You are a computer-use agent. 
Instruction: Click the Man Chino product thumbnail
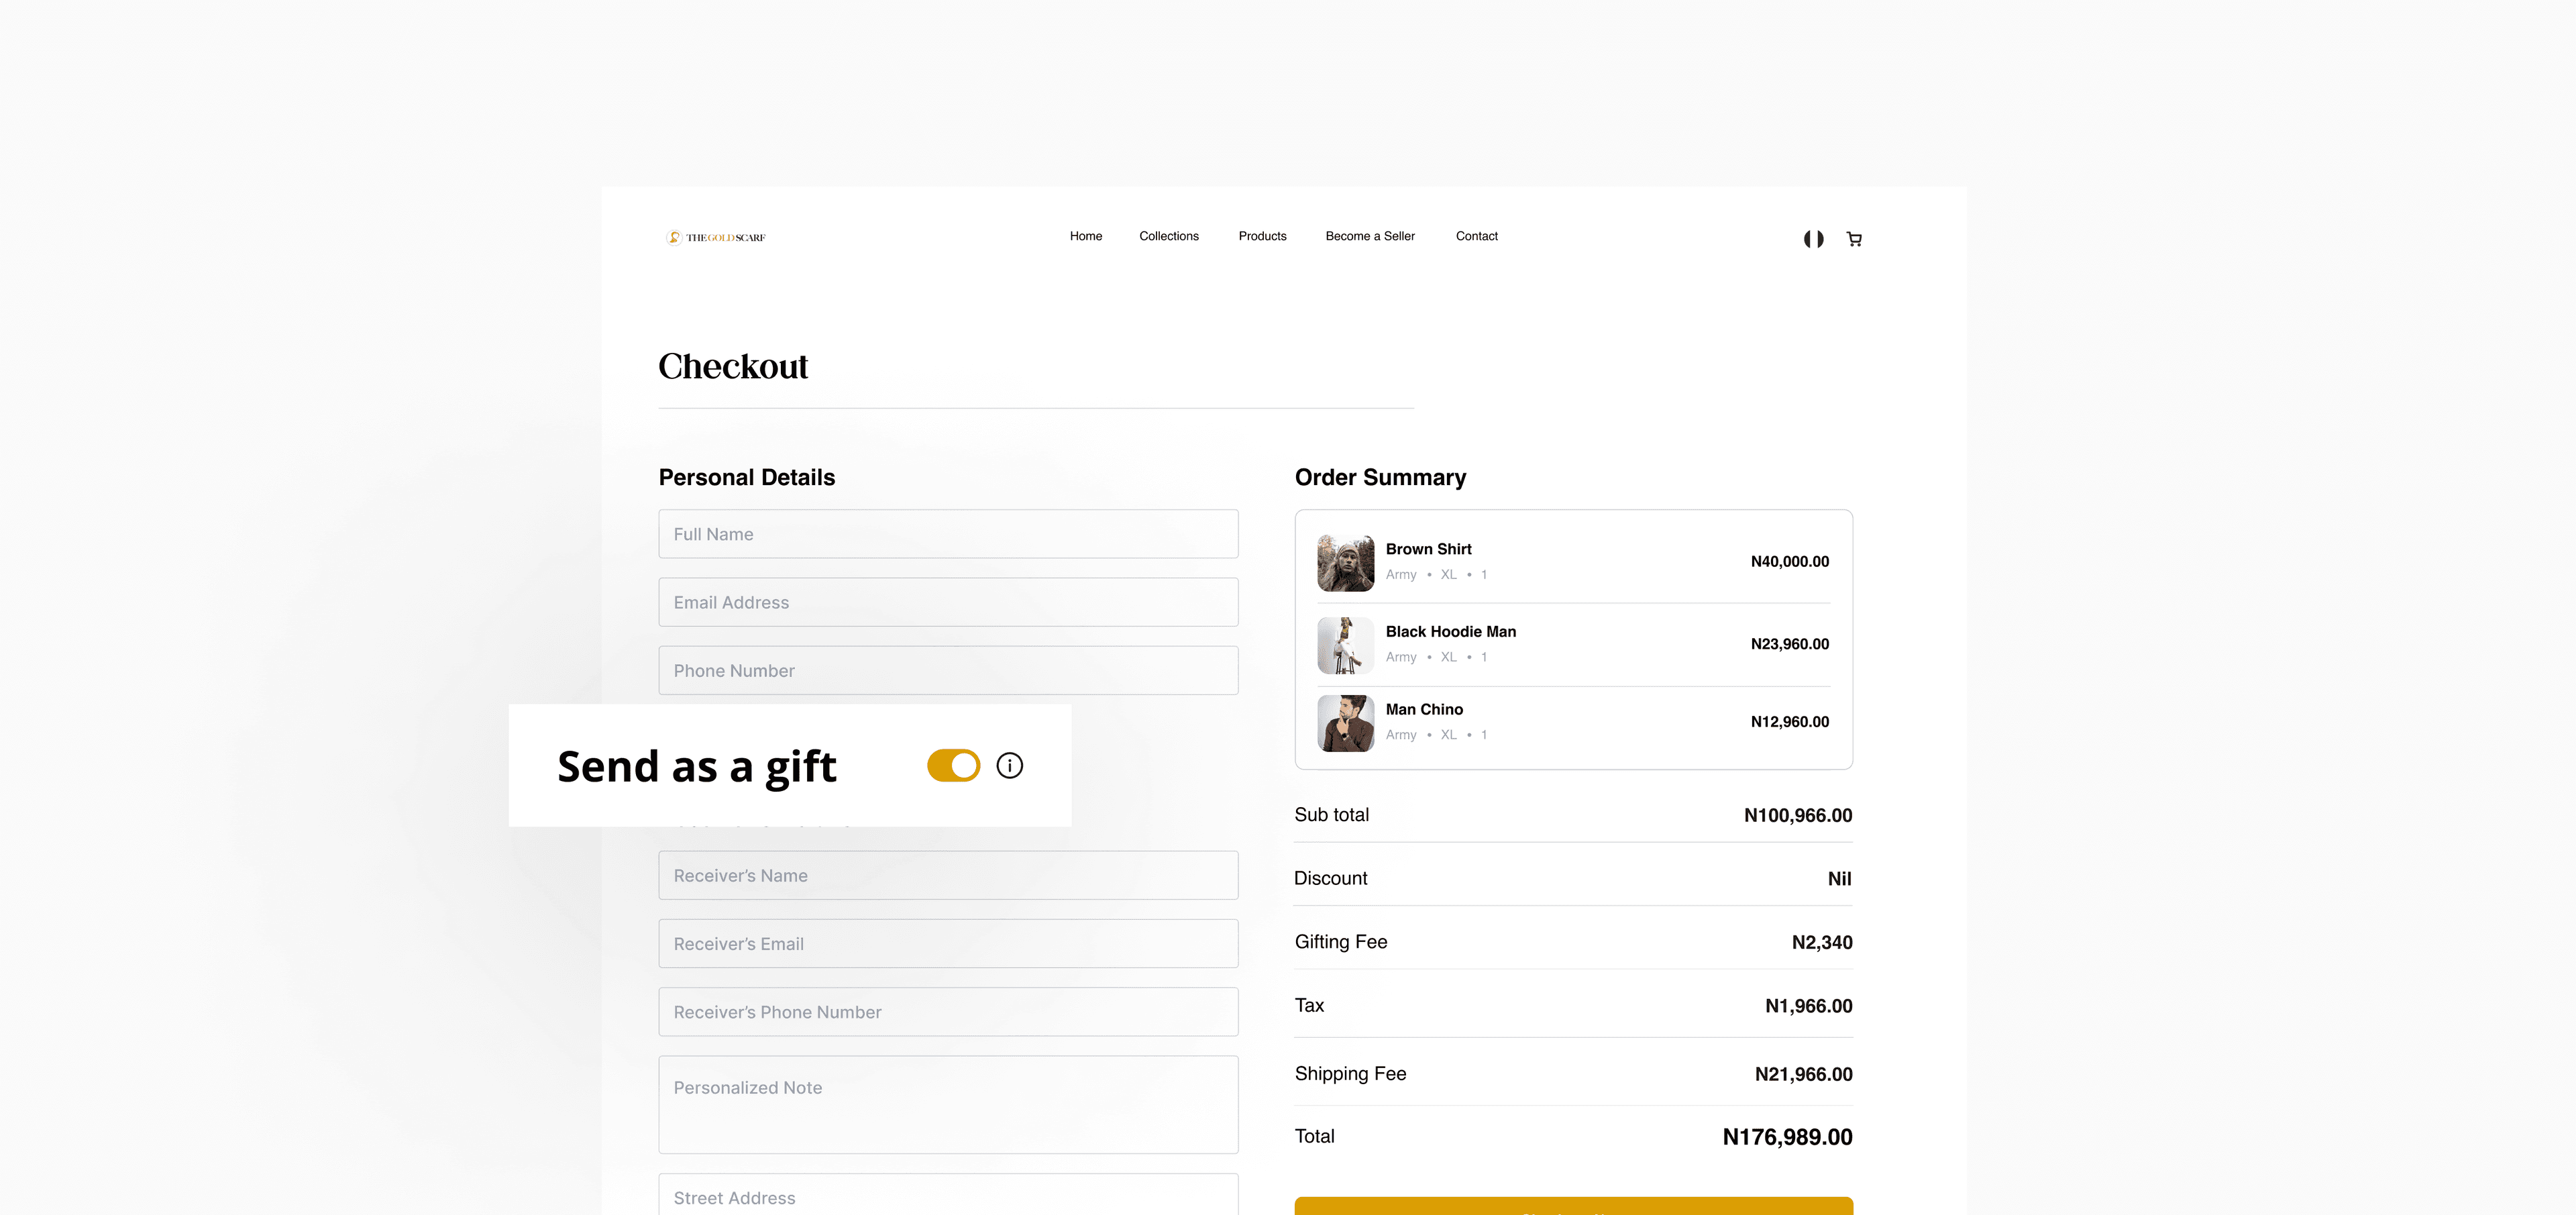click(x=1345, y=723)
